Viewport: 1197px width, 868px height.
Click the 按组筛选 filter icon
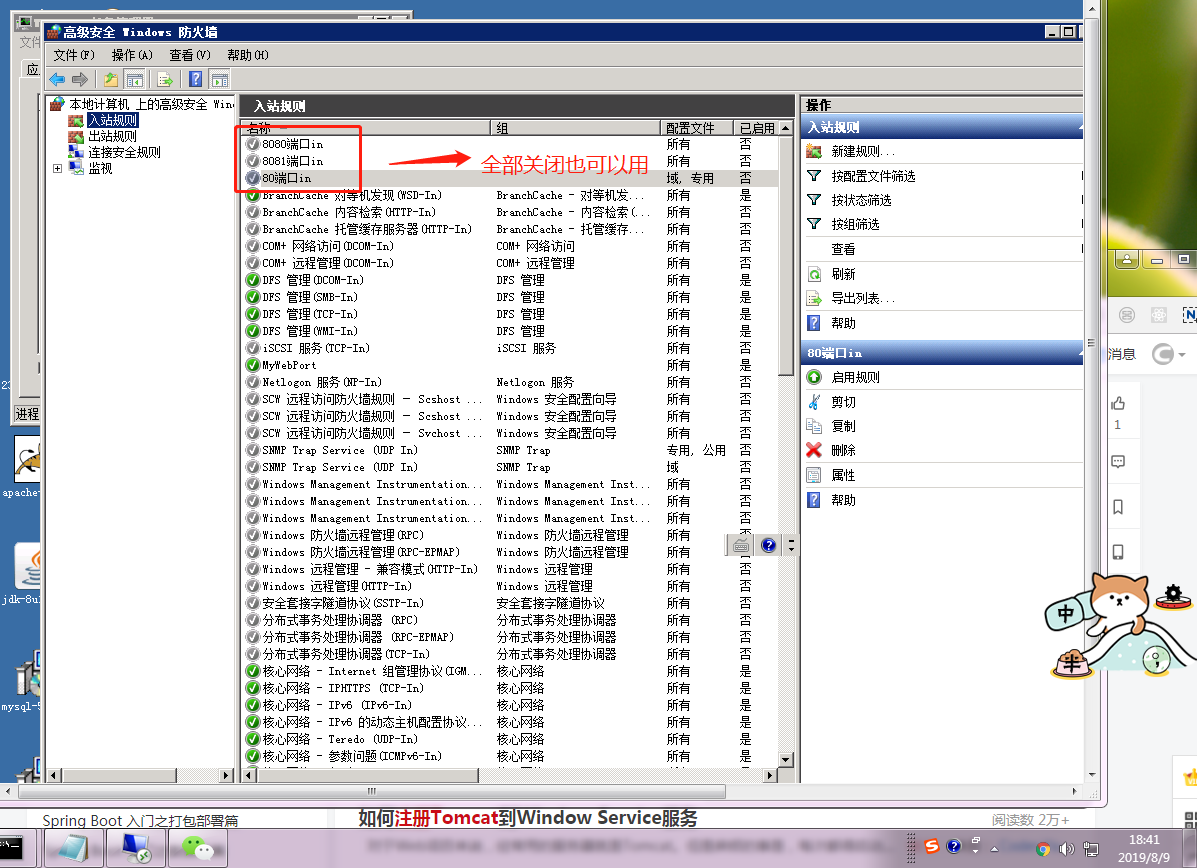click(814, 224)
